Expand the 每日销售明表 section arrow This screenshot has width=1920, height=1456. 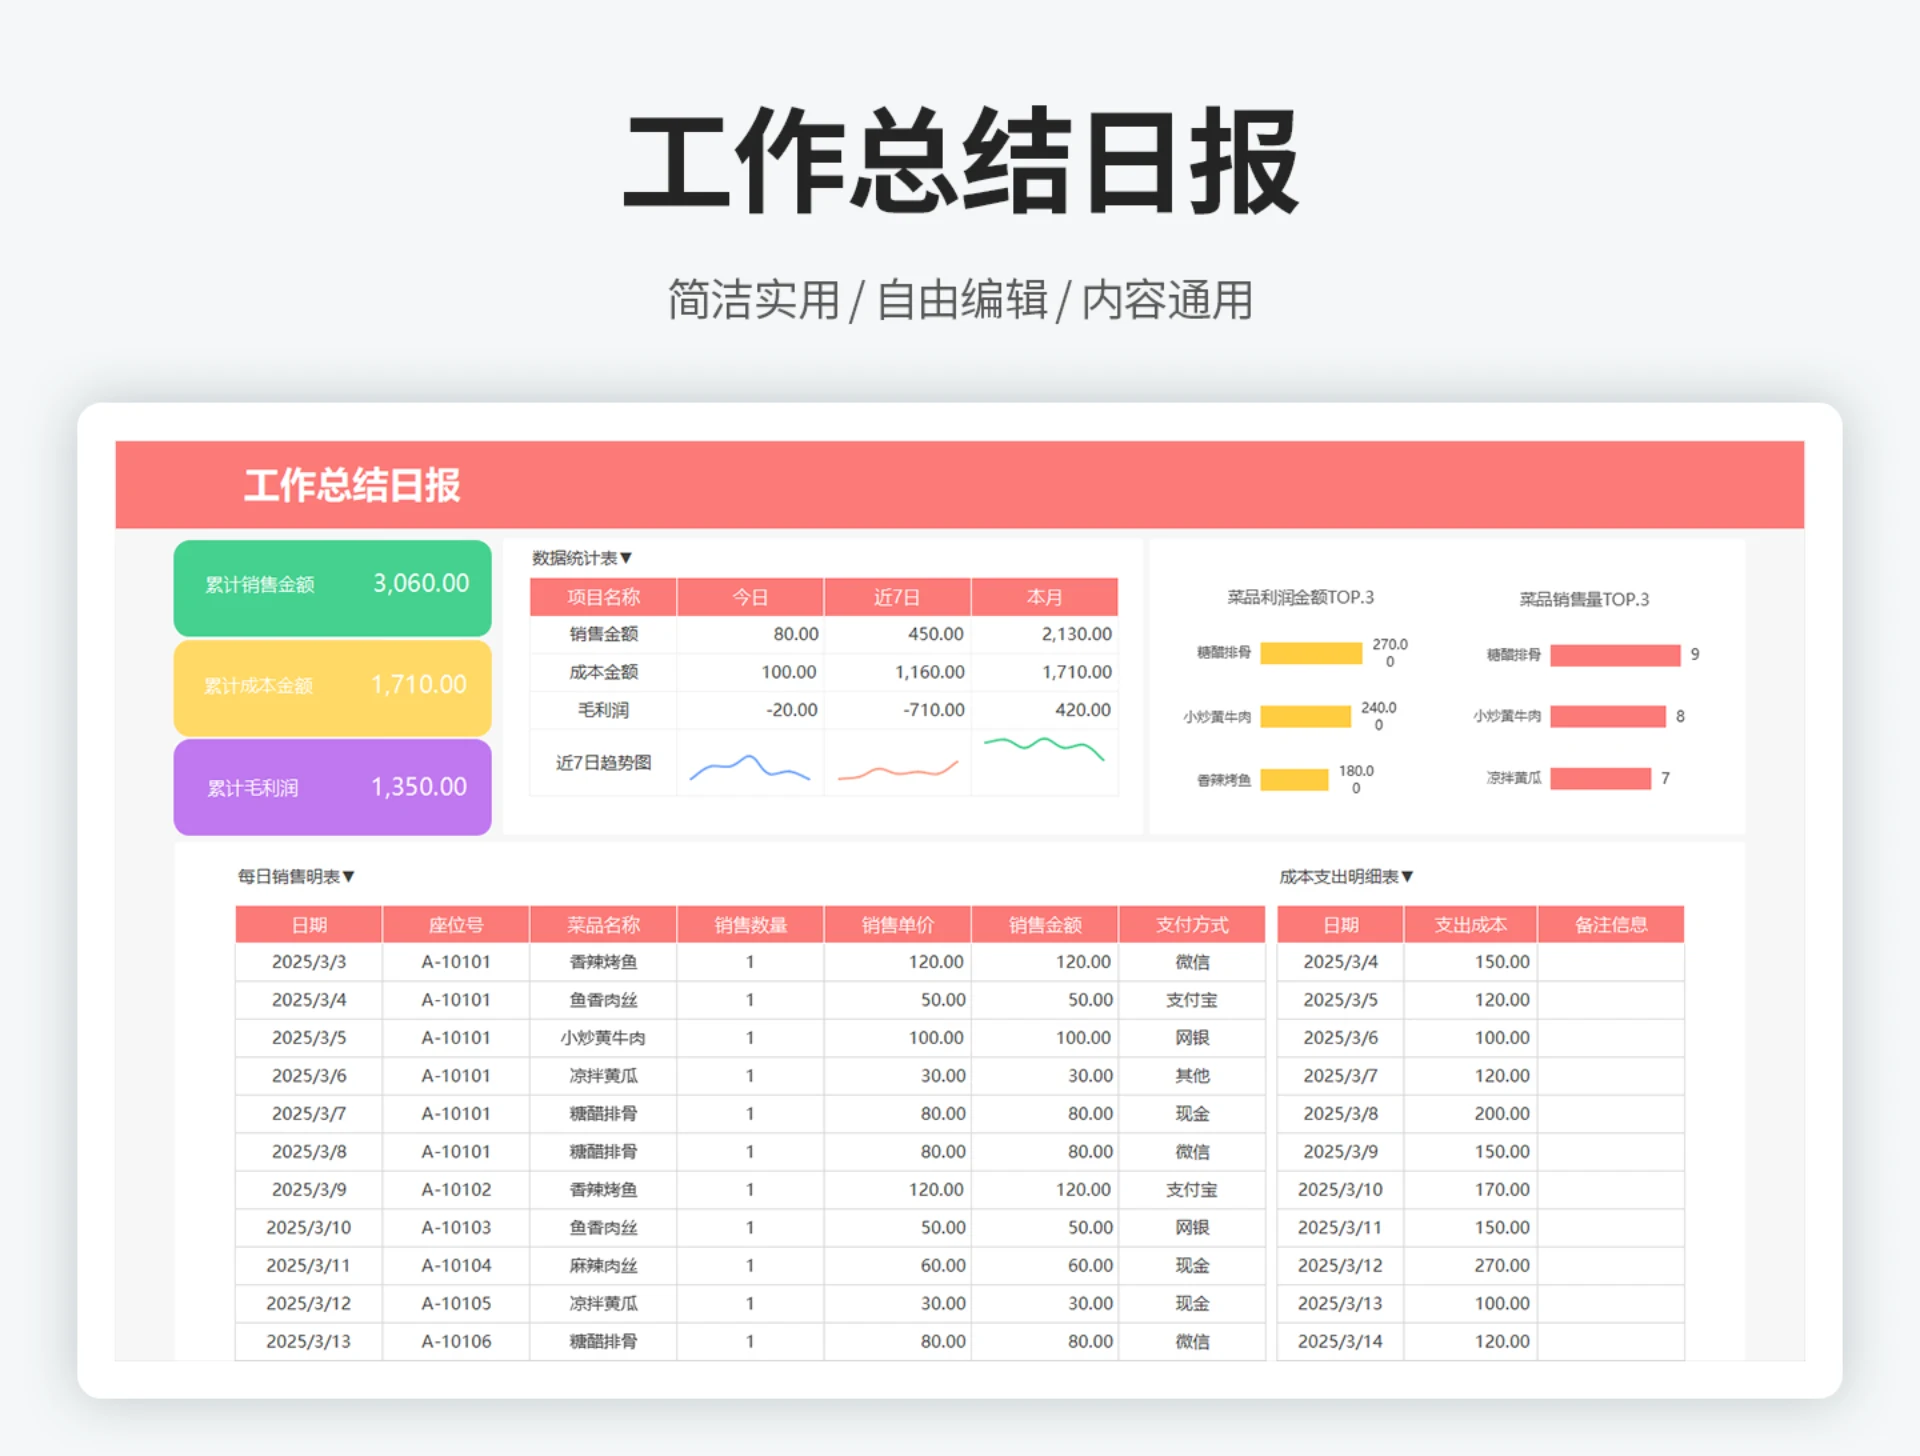pyautogui.click(x=349, y=876)
